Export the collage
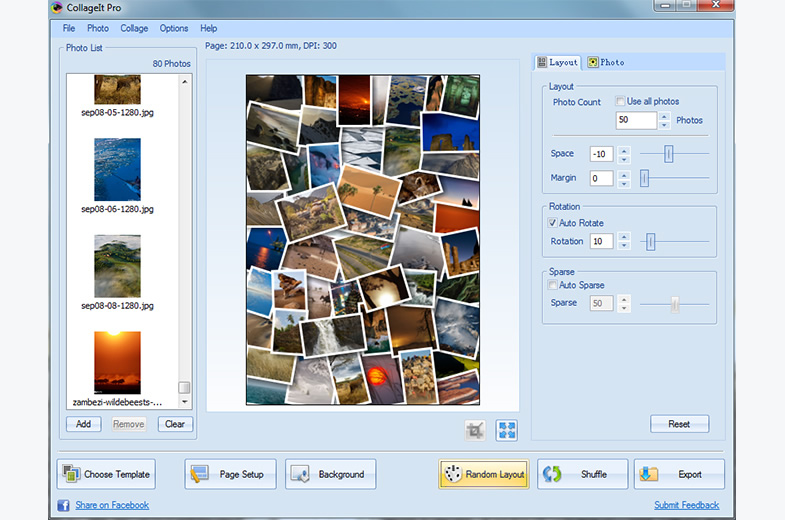 tap(679, 474)
